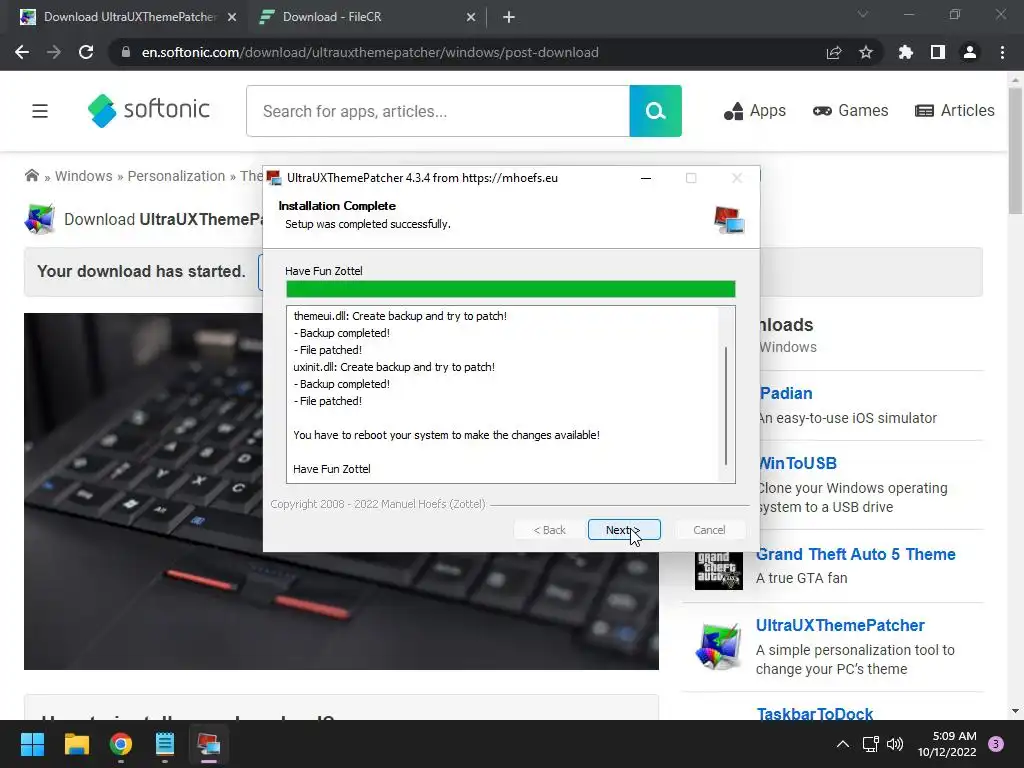1024x768 pixels.
Task: Open the notification badge showing 3
Action: click(996, 744)
